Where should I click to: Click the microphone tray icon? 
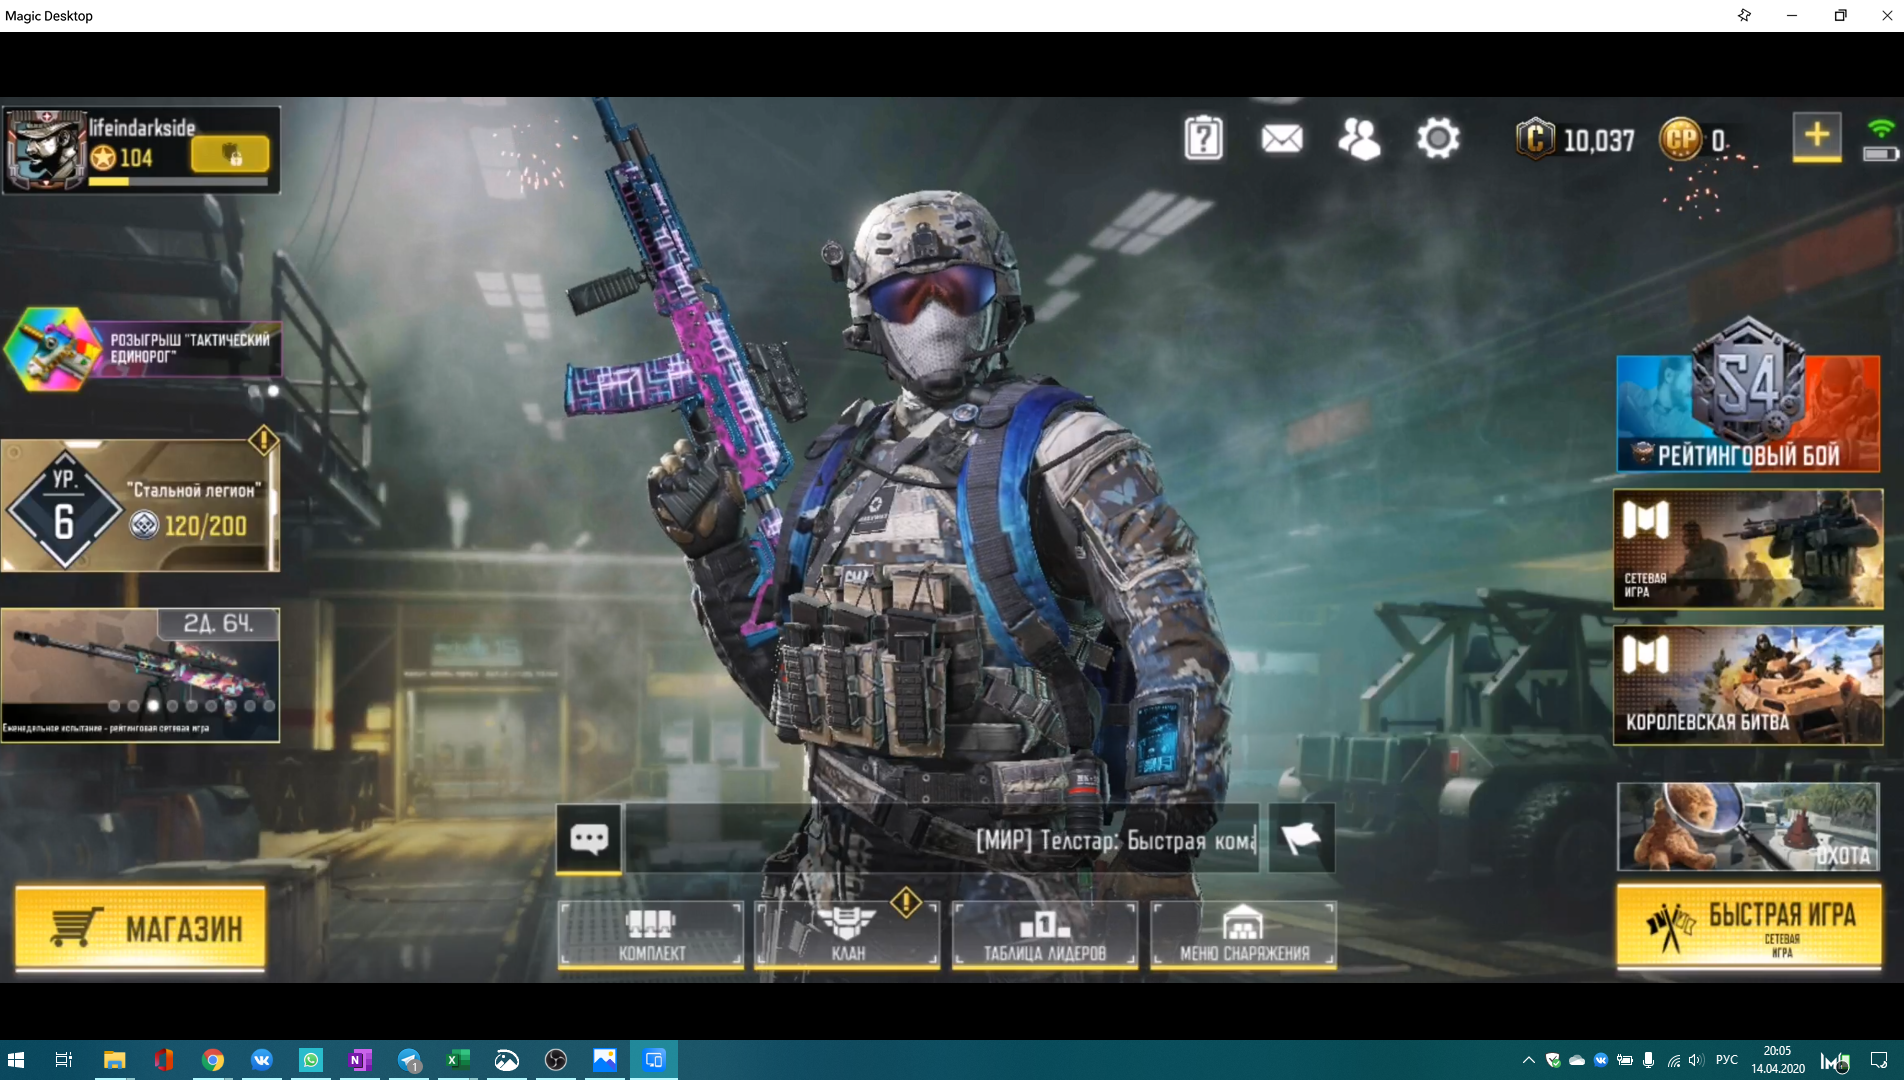click(1648, 1060)
